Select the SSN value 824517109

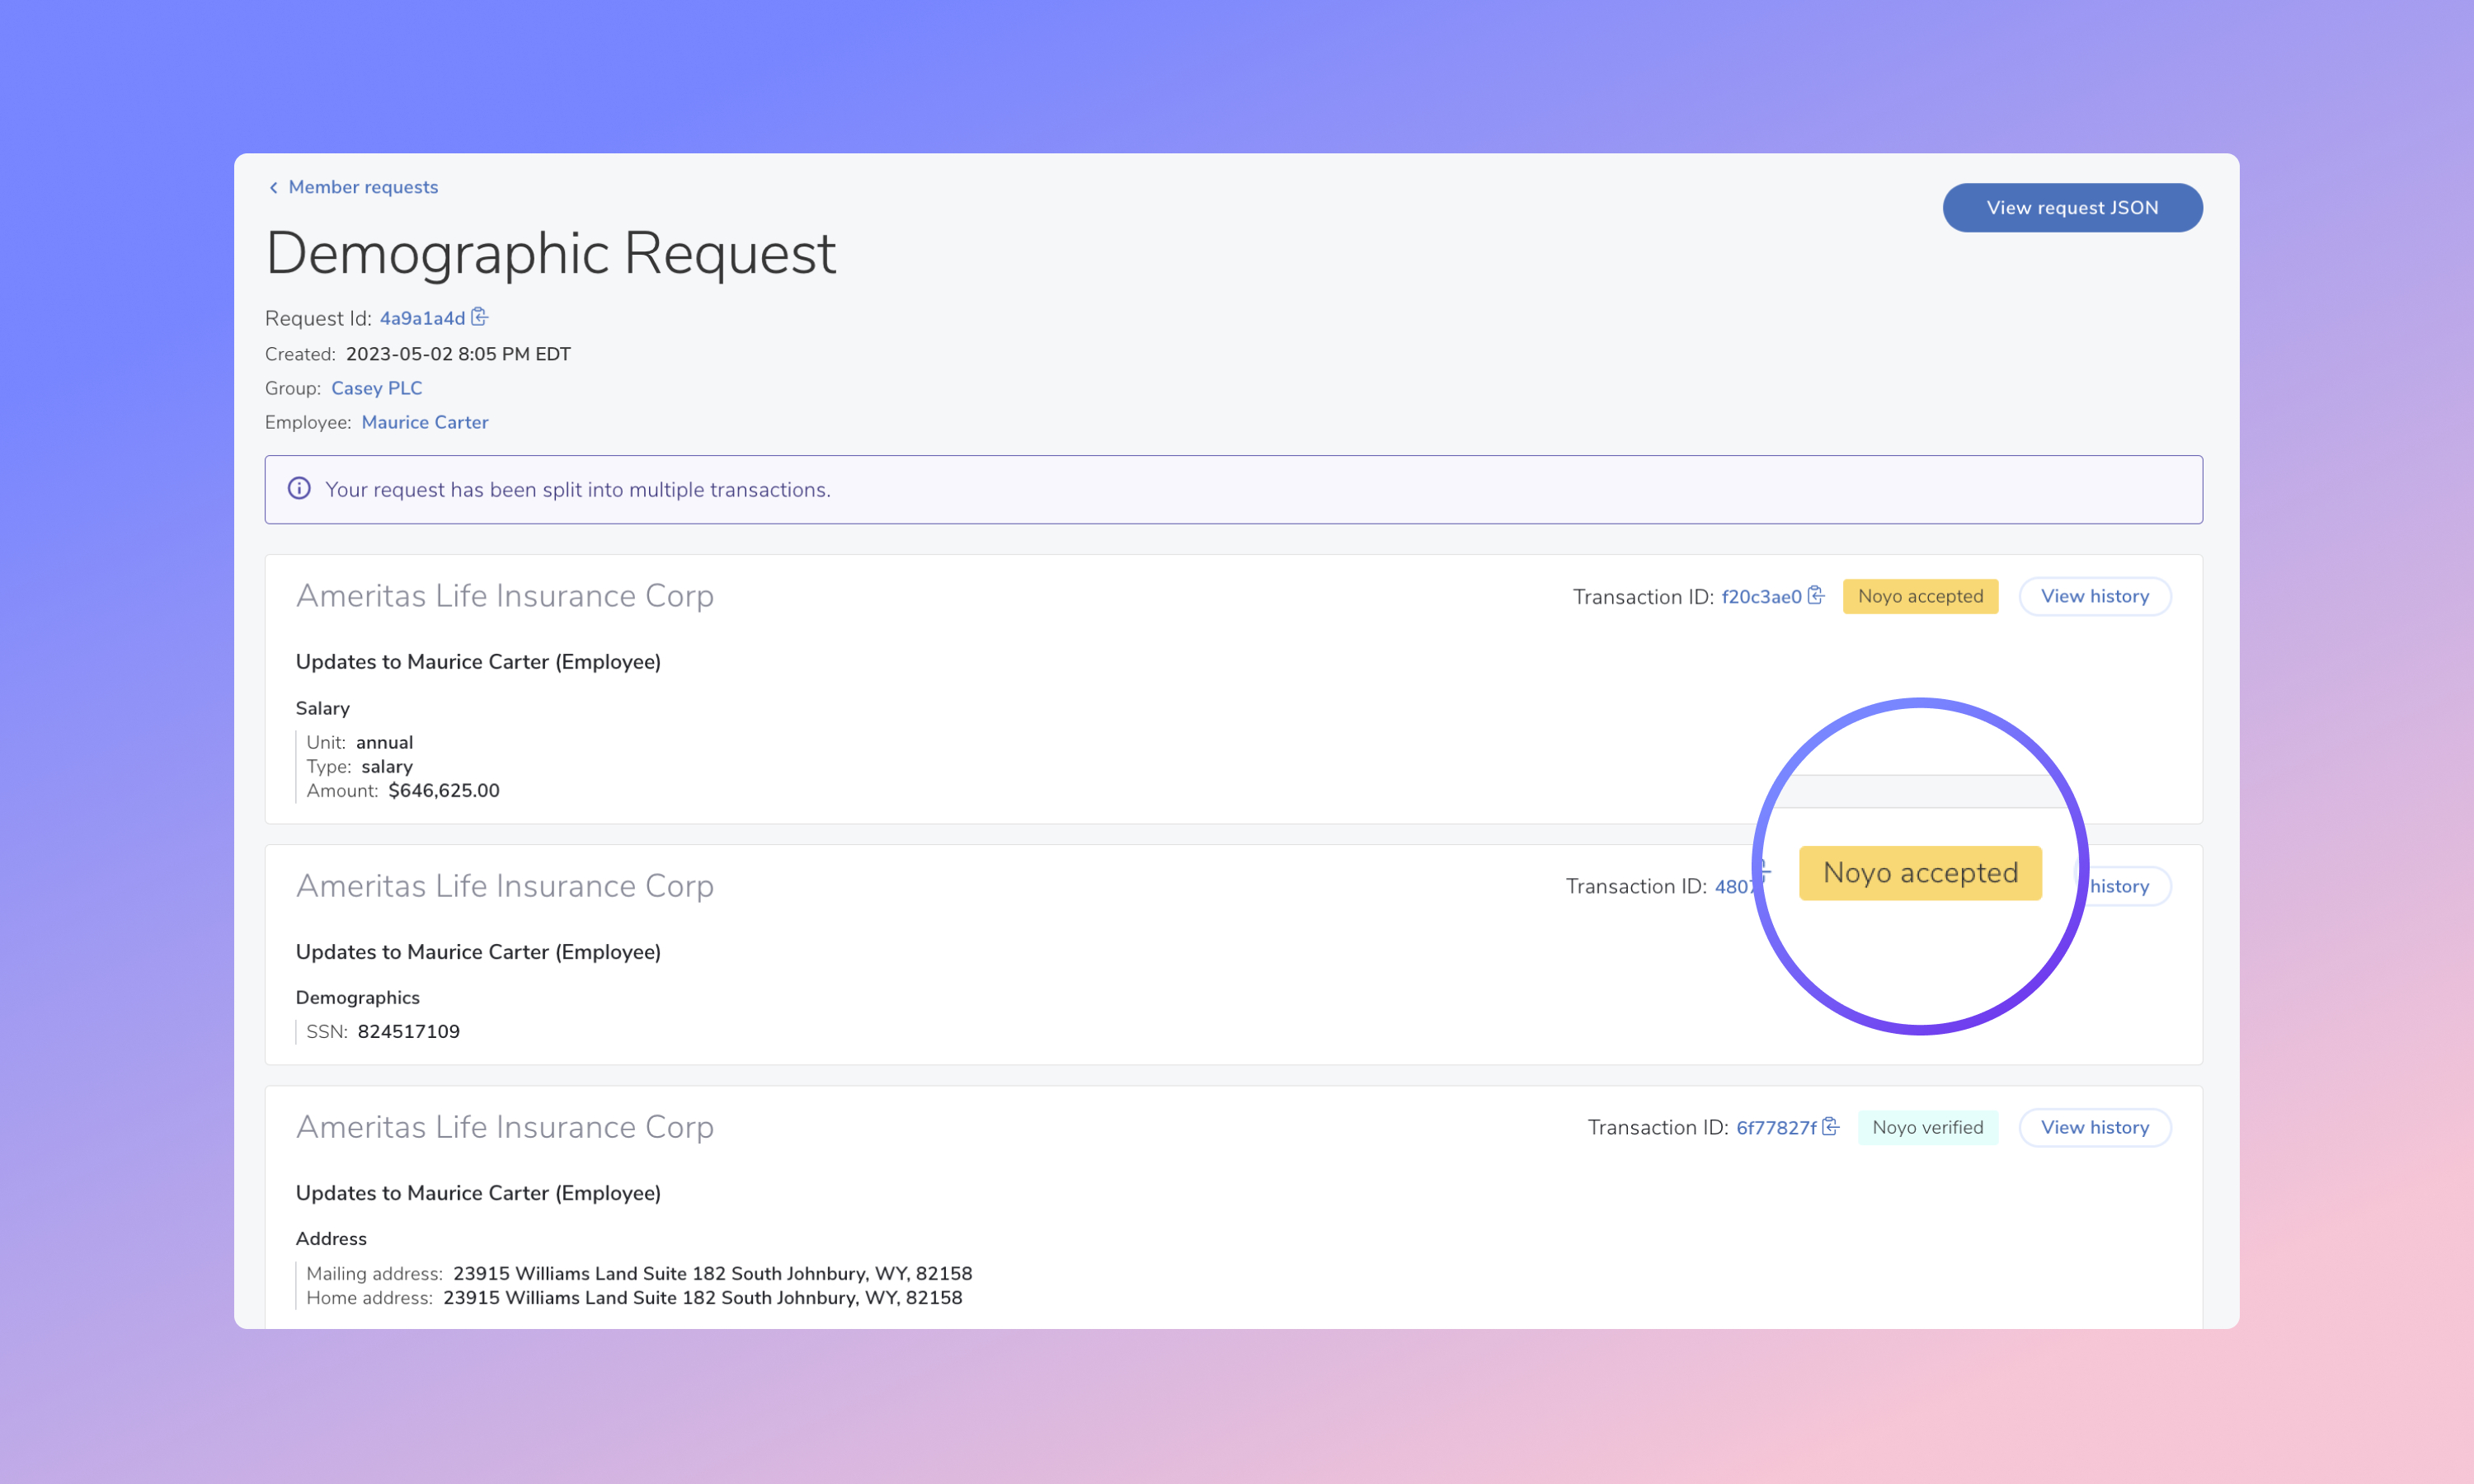coord(409,1031)
